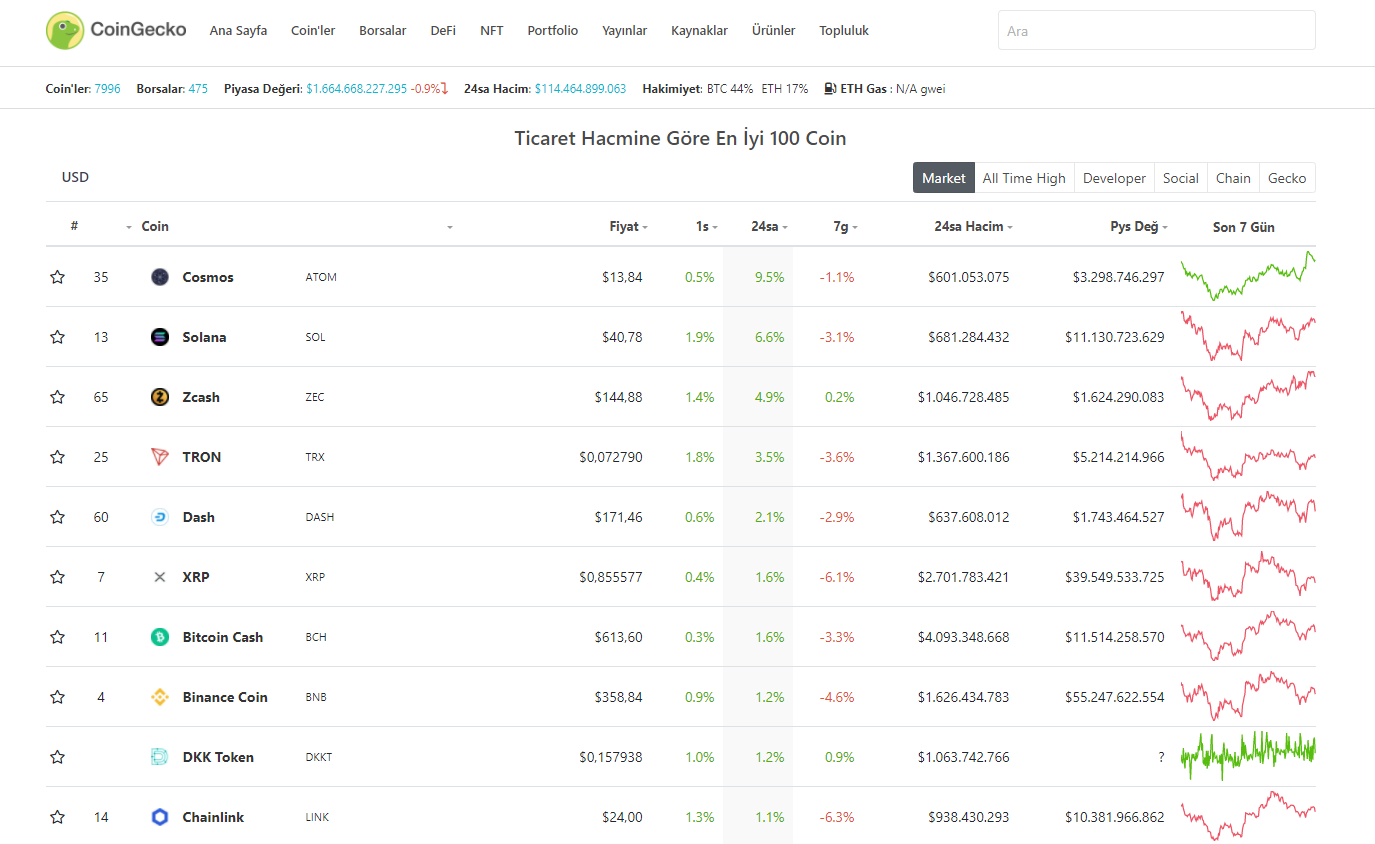
Task: Favorite Solana with its star
Action: [57, 337]
